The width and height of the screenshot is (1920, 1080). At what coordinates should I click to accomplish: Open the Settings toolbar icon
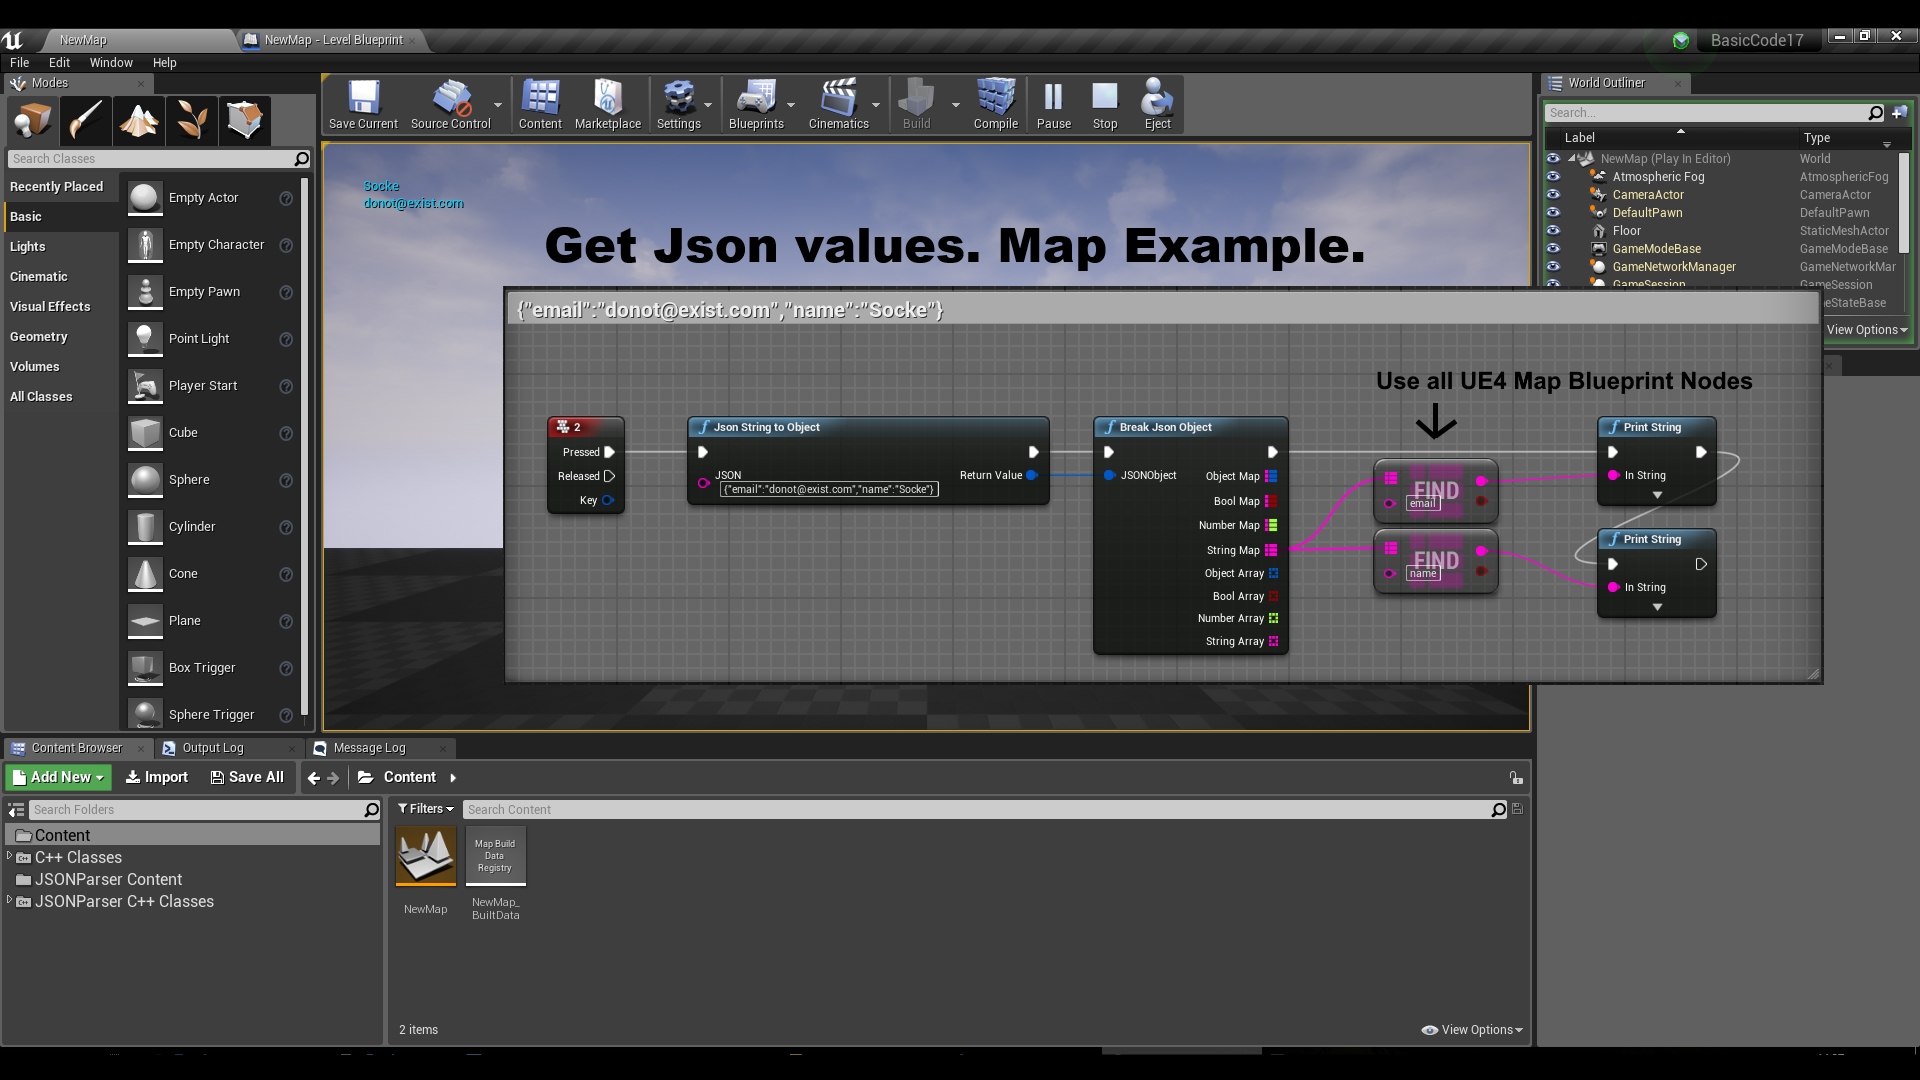tap(679, 104)
